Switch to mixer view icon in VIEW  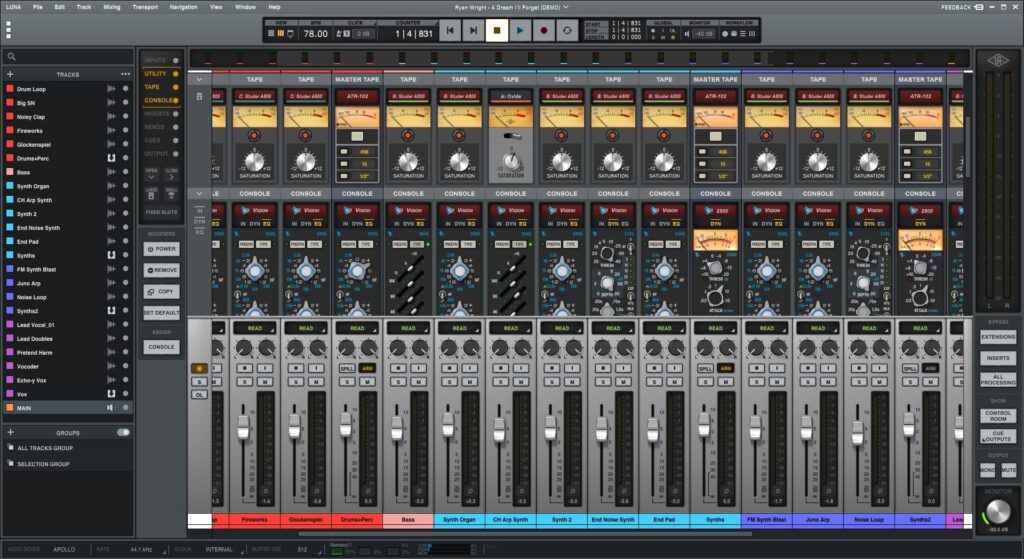tap(281, 33)
